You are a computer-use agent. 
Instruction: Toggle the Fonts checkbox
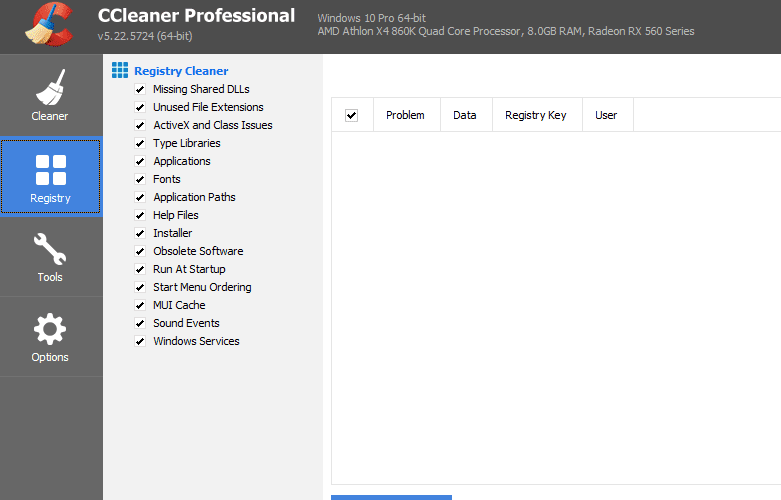(x=140, y=179)
